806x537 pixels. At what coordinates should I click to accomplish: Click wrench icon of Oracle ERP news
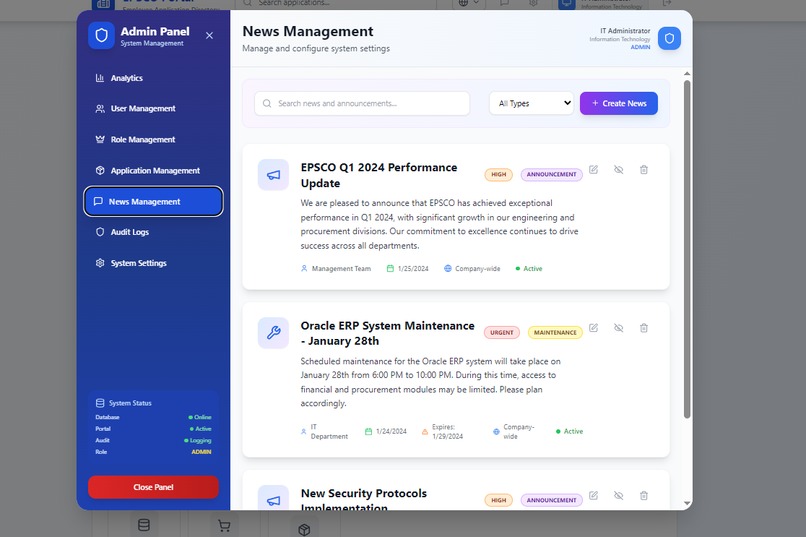click(273, 333)
